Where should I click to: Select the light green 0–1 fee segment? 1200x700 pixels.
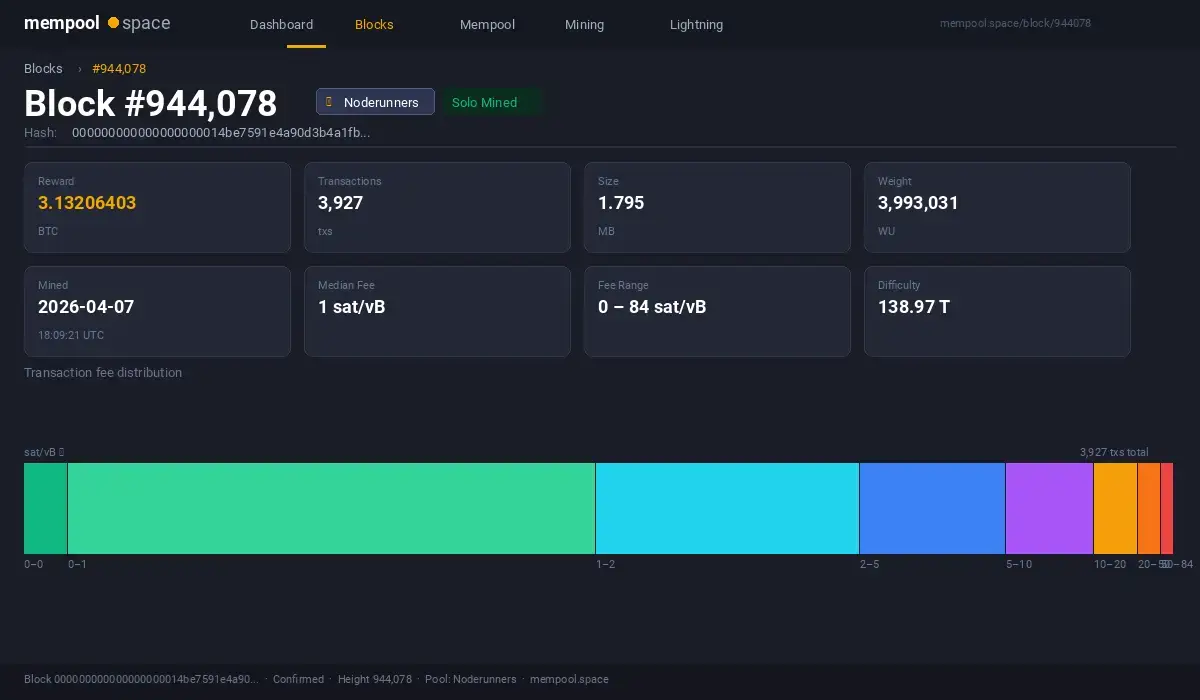coord(331,508)
